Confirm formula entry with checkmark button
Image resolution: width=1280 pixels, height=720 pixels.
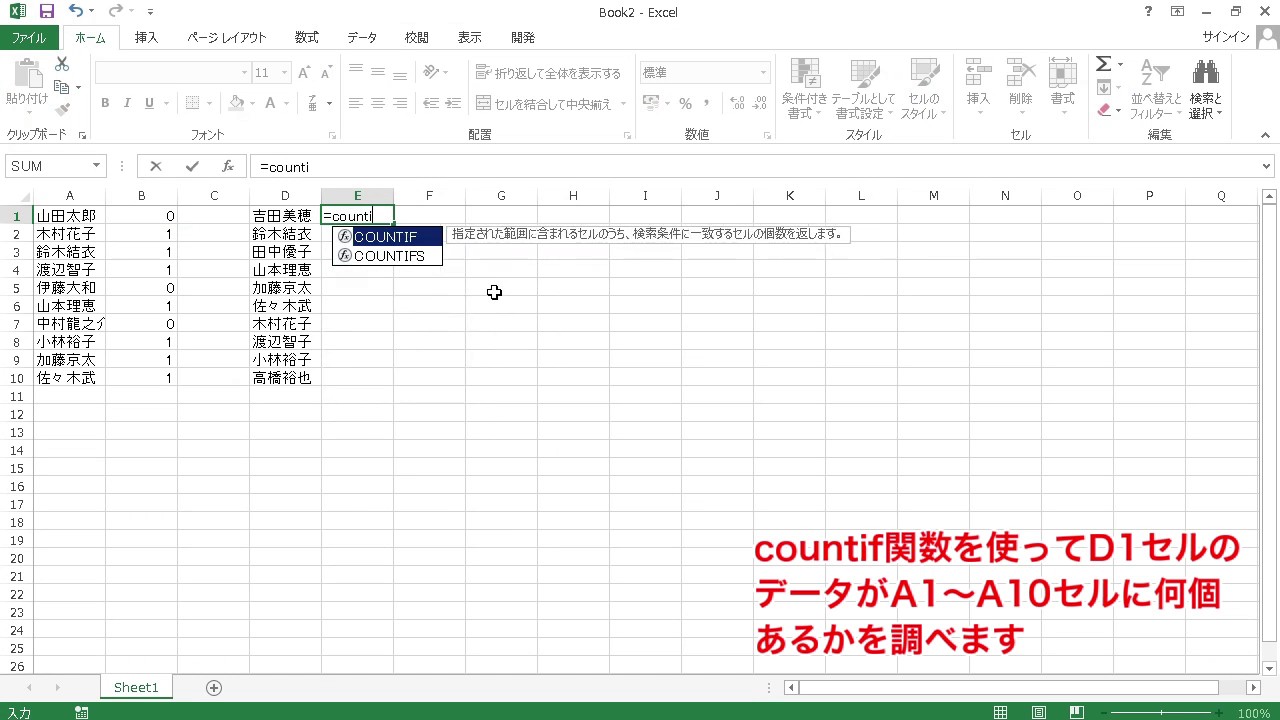pos(192,166)
